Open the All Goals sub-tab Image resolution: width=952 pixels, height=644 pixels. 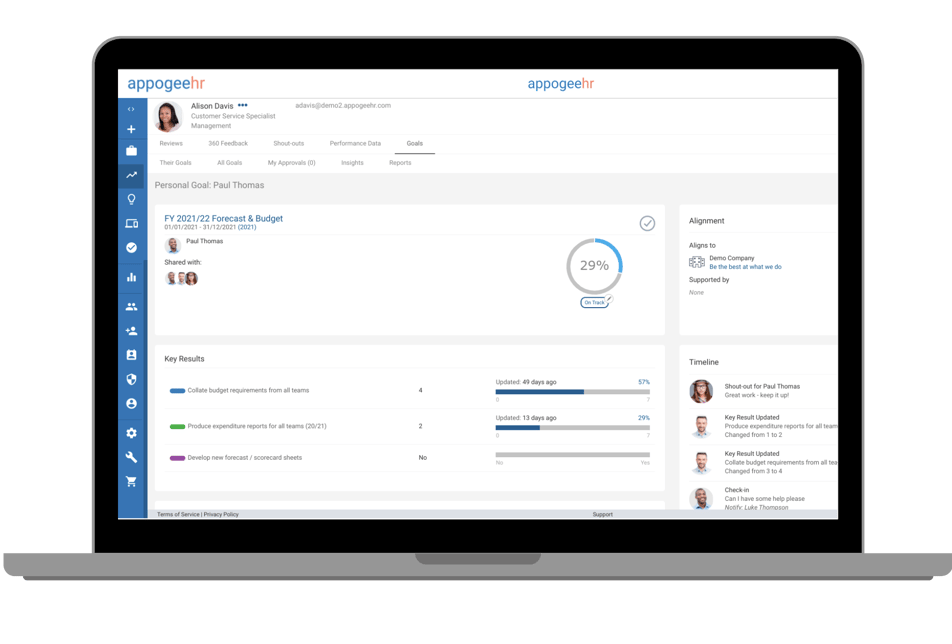pos(230,163)
